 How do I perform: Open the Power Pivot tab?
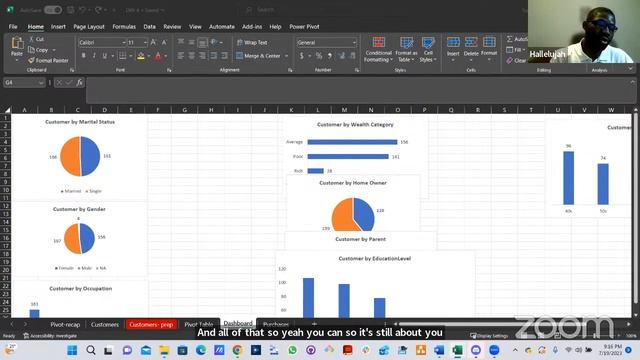pos(304,27)
